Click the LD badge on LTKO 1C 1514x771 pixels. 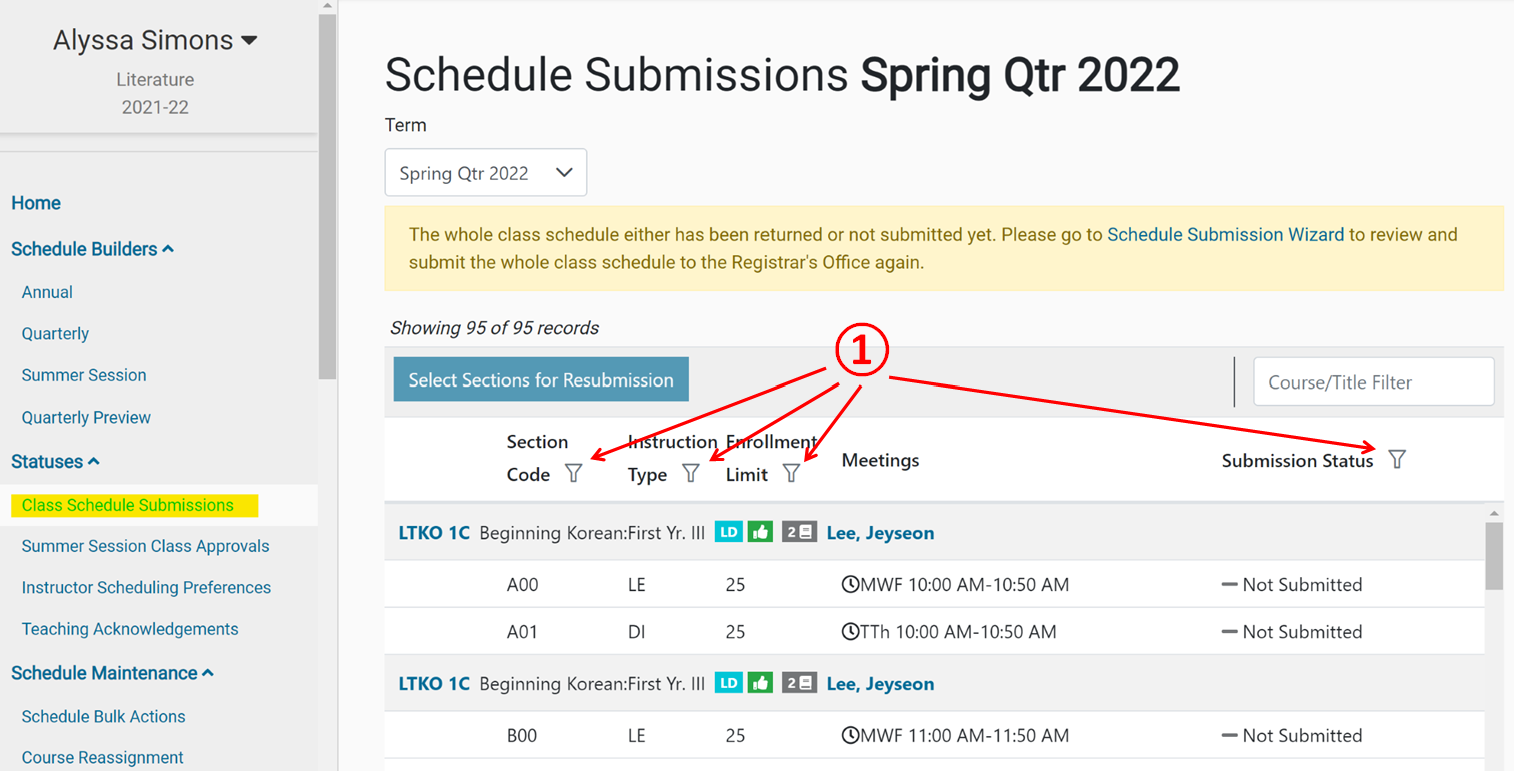click(729, 532)
